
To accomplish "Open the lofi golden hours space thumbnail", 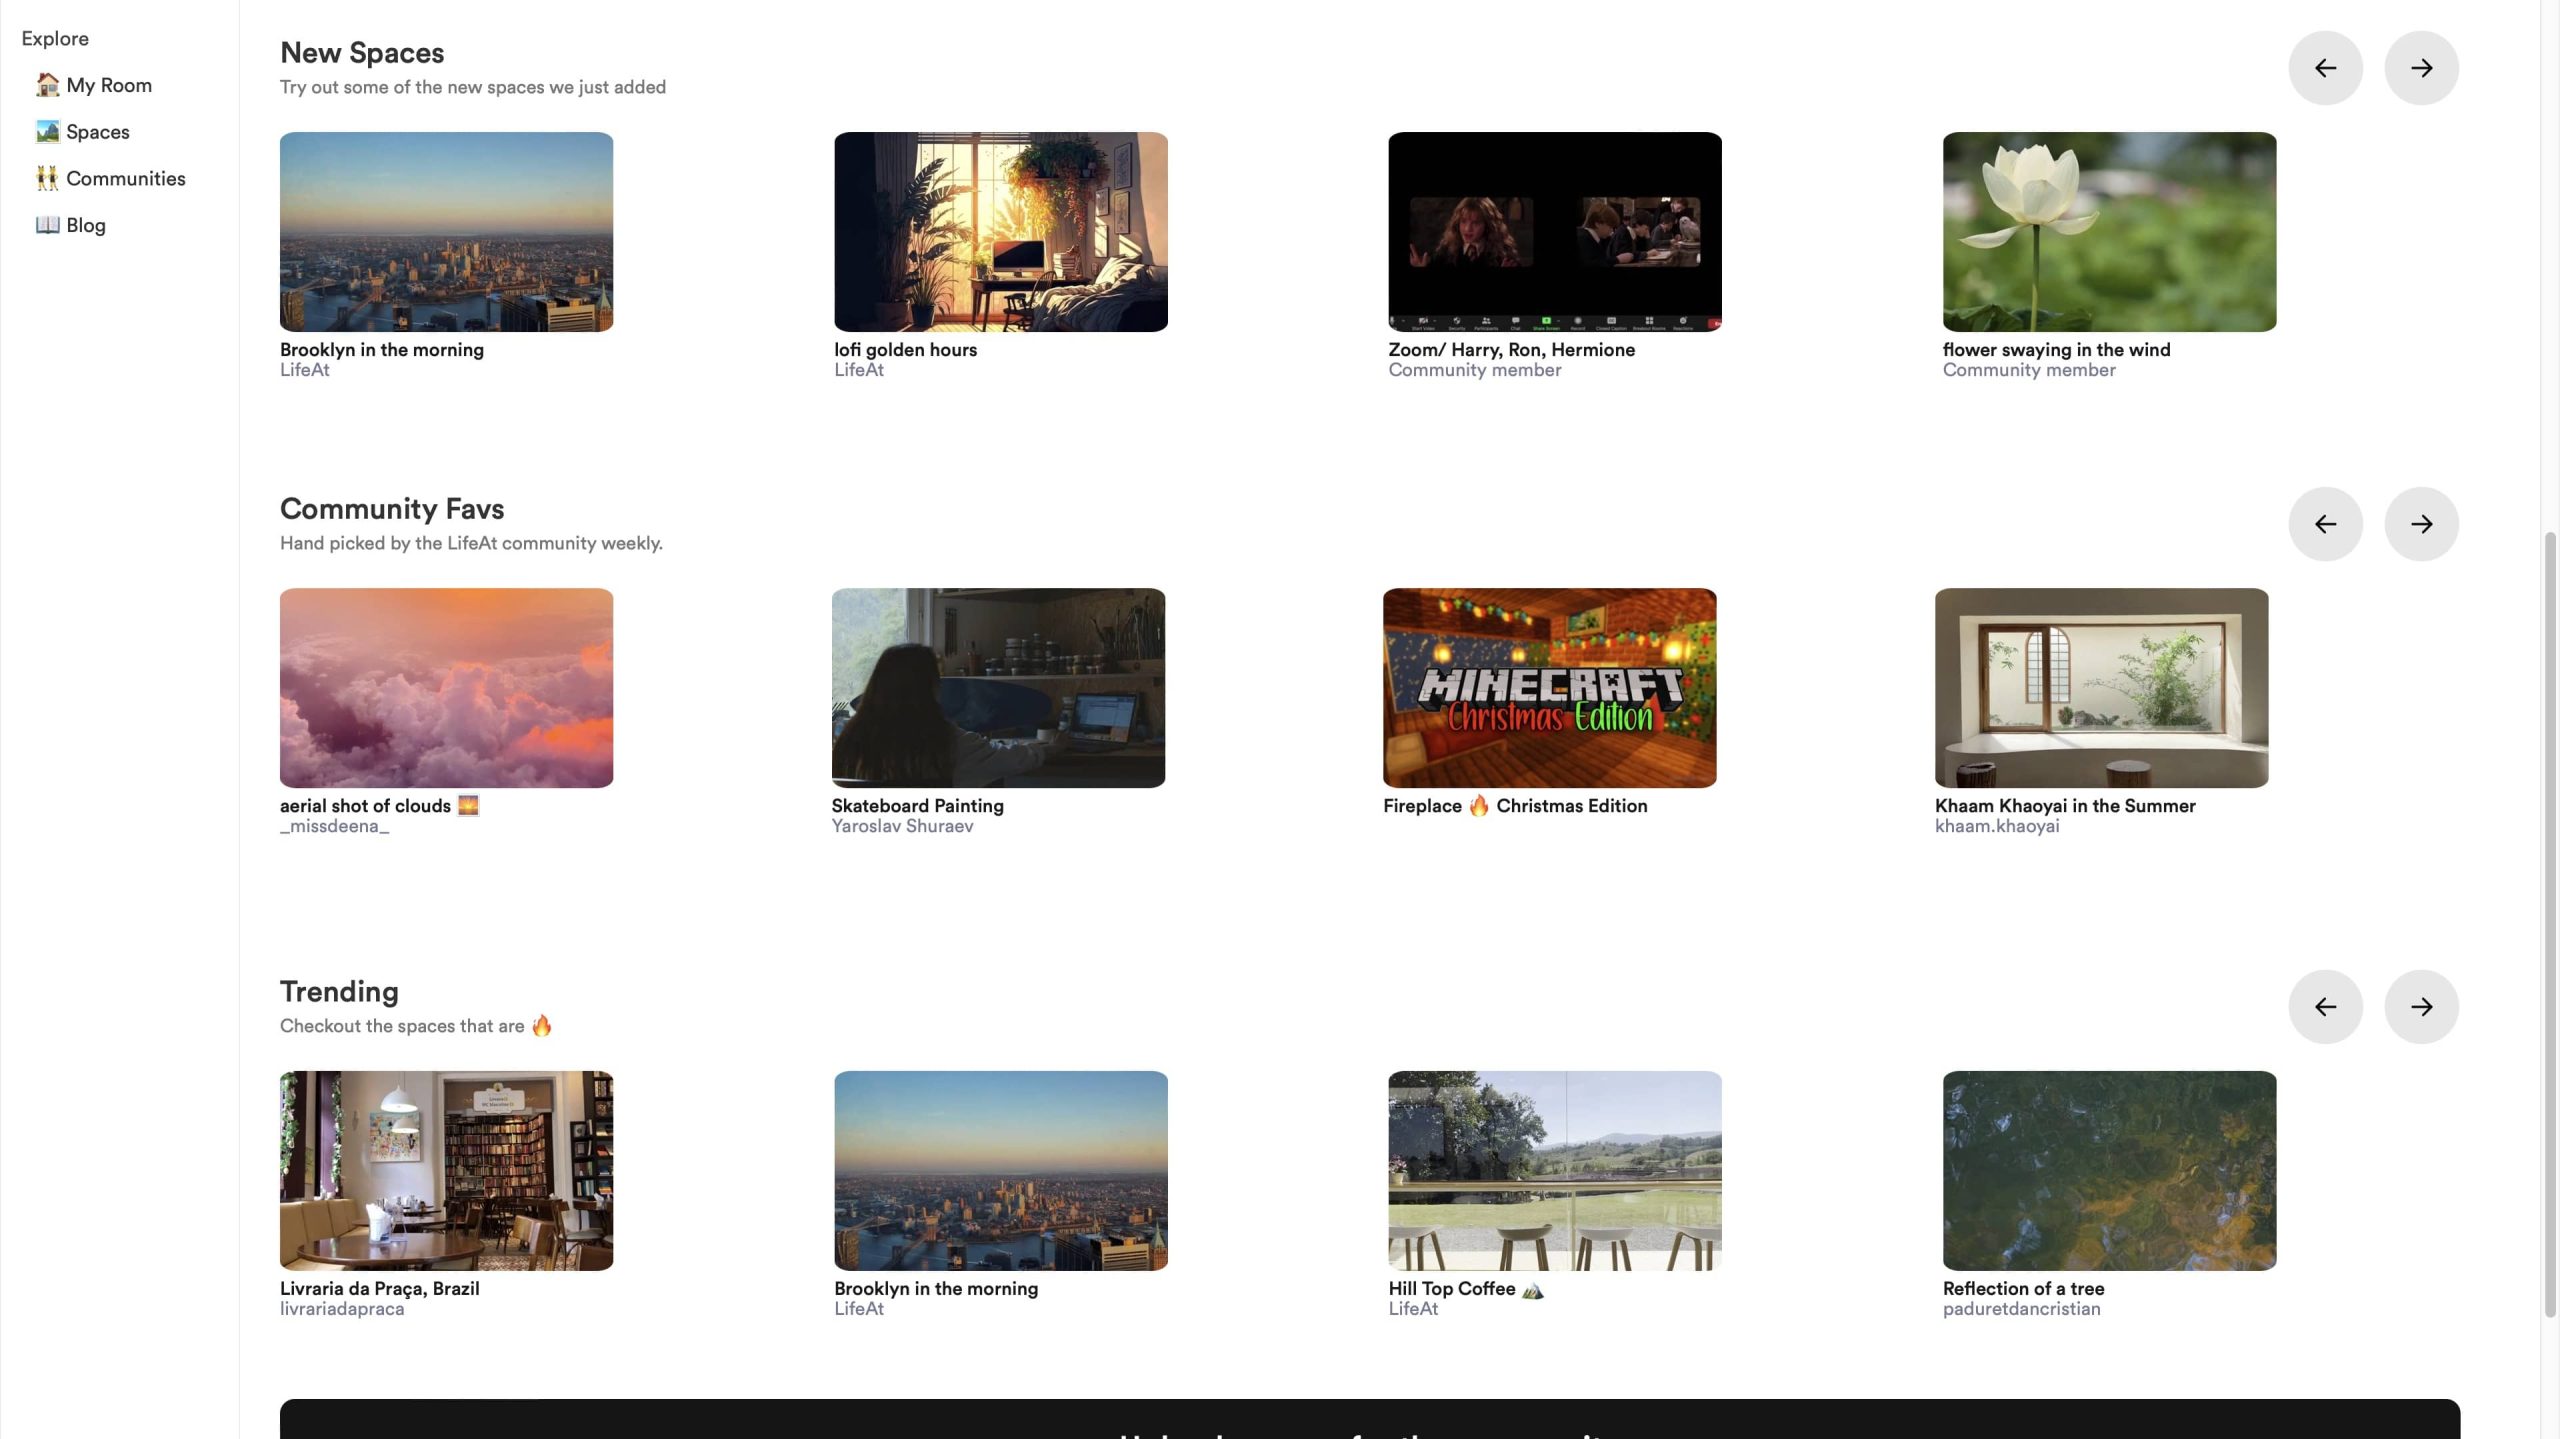I will (x=1000, y=232).
